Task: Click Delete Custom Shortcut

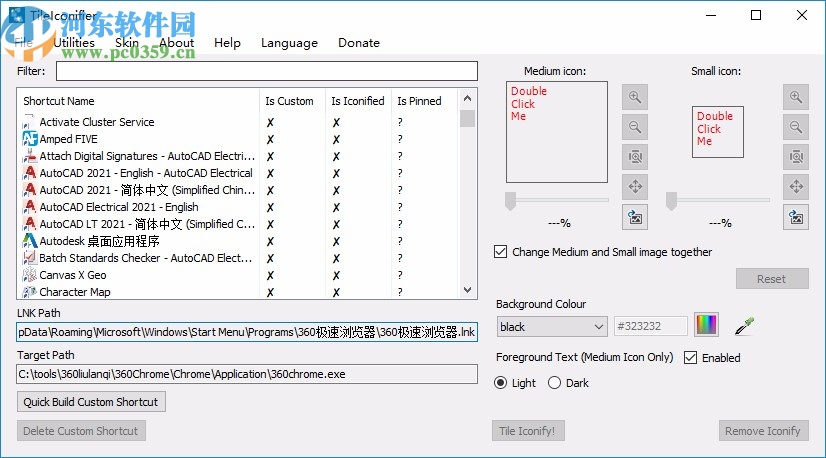Action: [81, 431]
